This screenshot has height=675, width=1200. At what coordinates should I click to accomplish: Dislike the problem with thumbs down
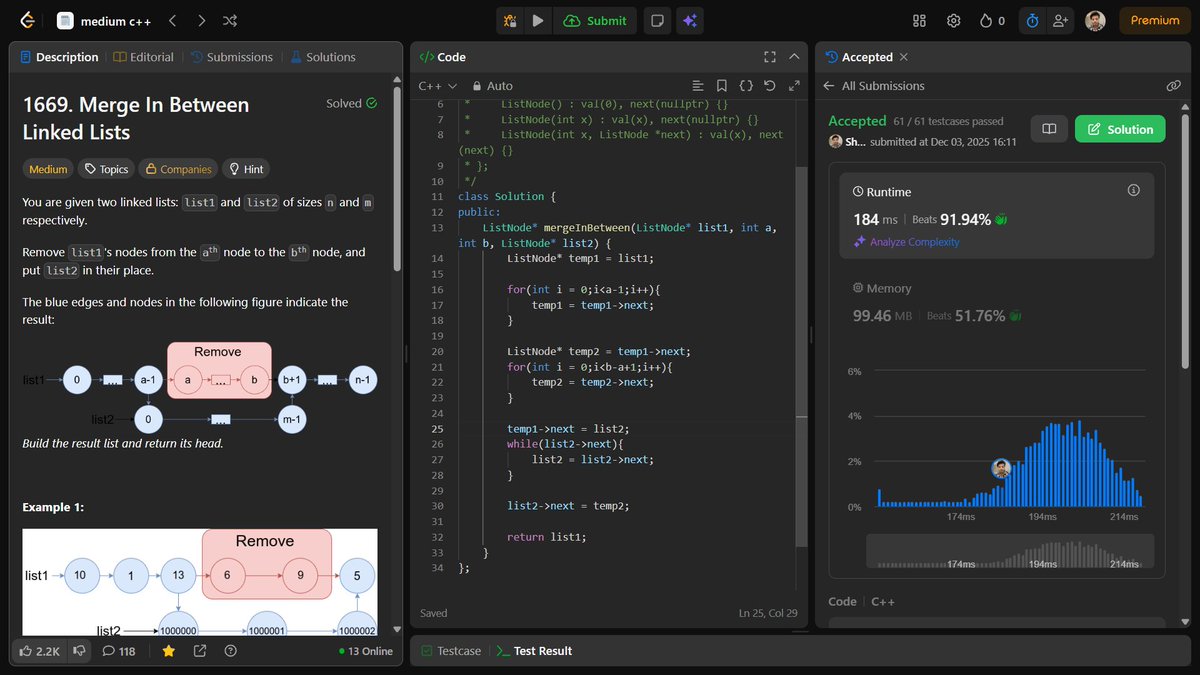[x=78, y=651]
